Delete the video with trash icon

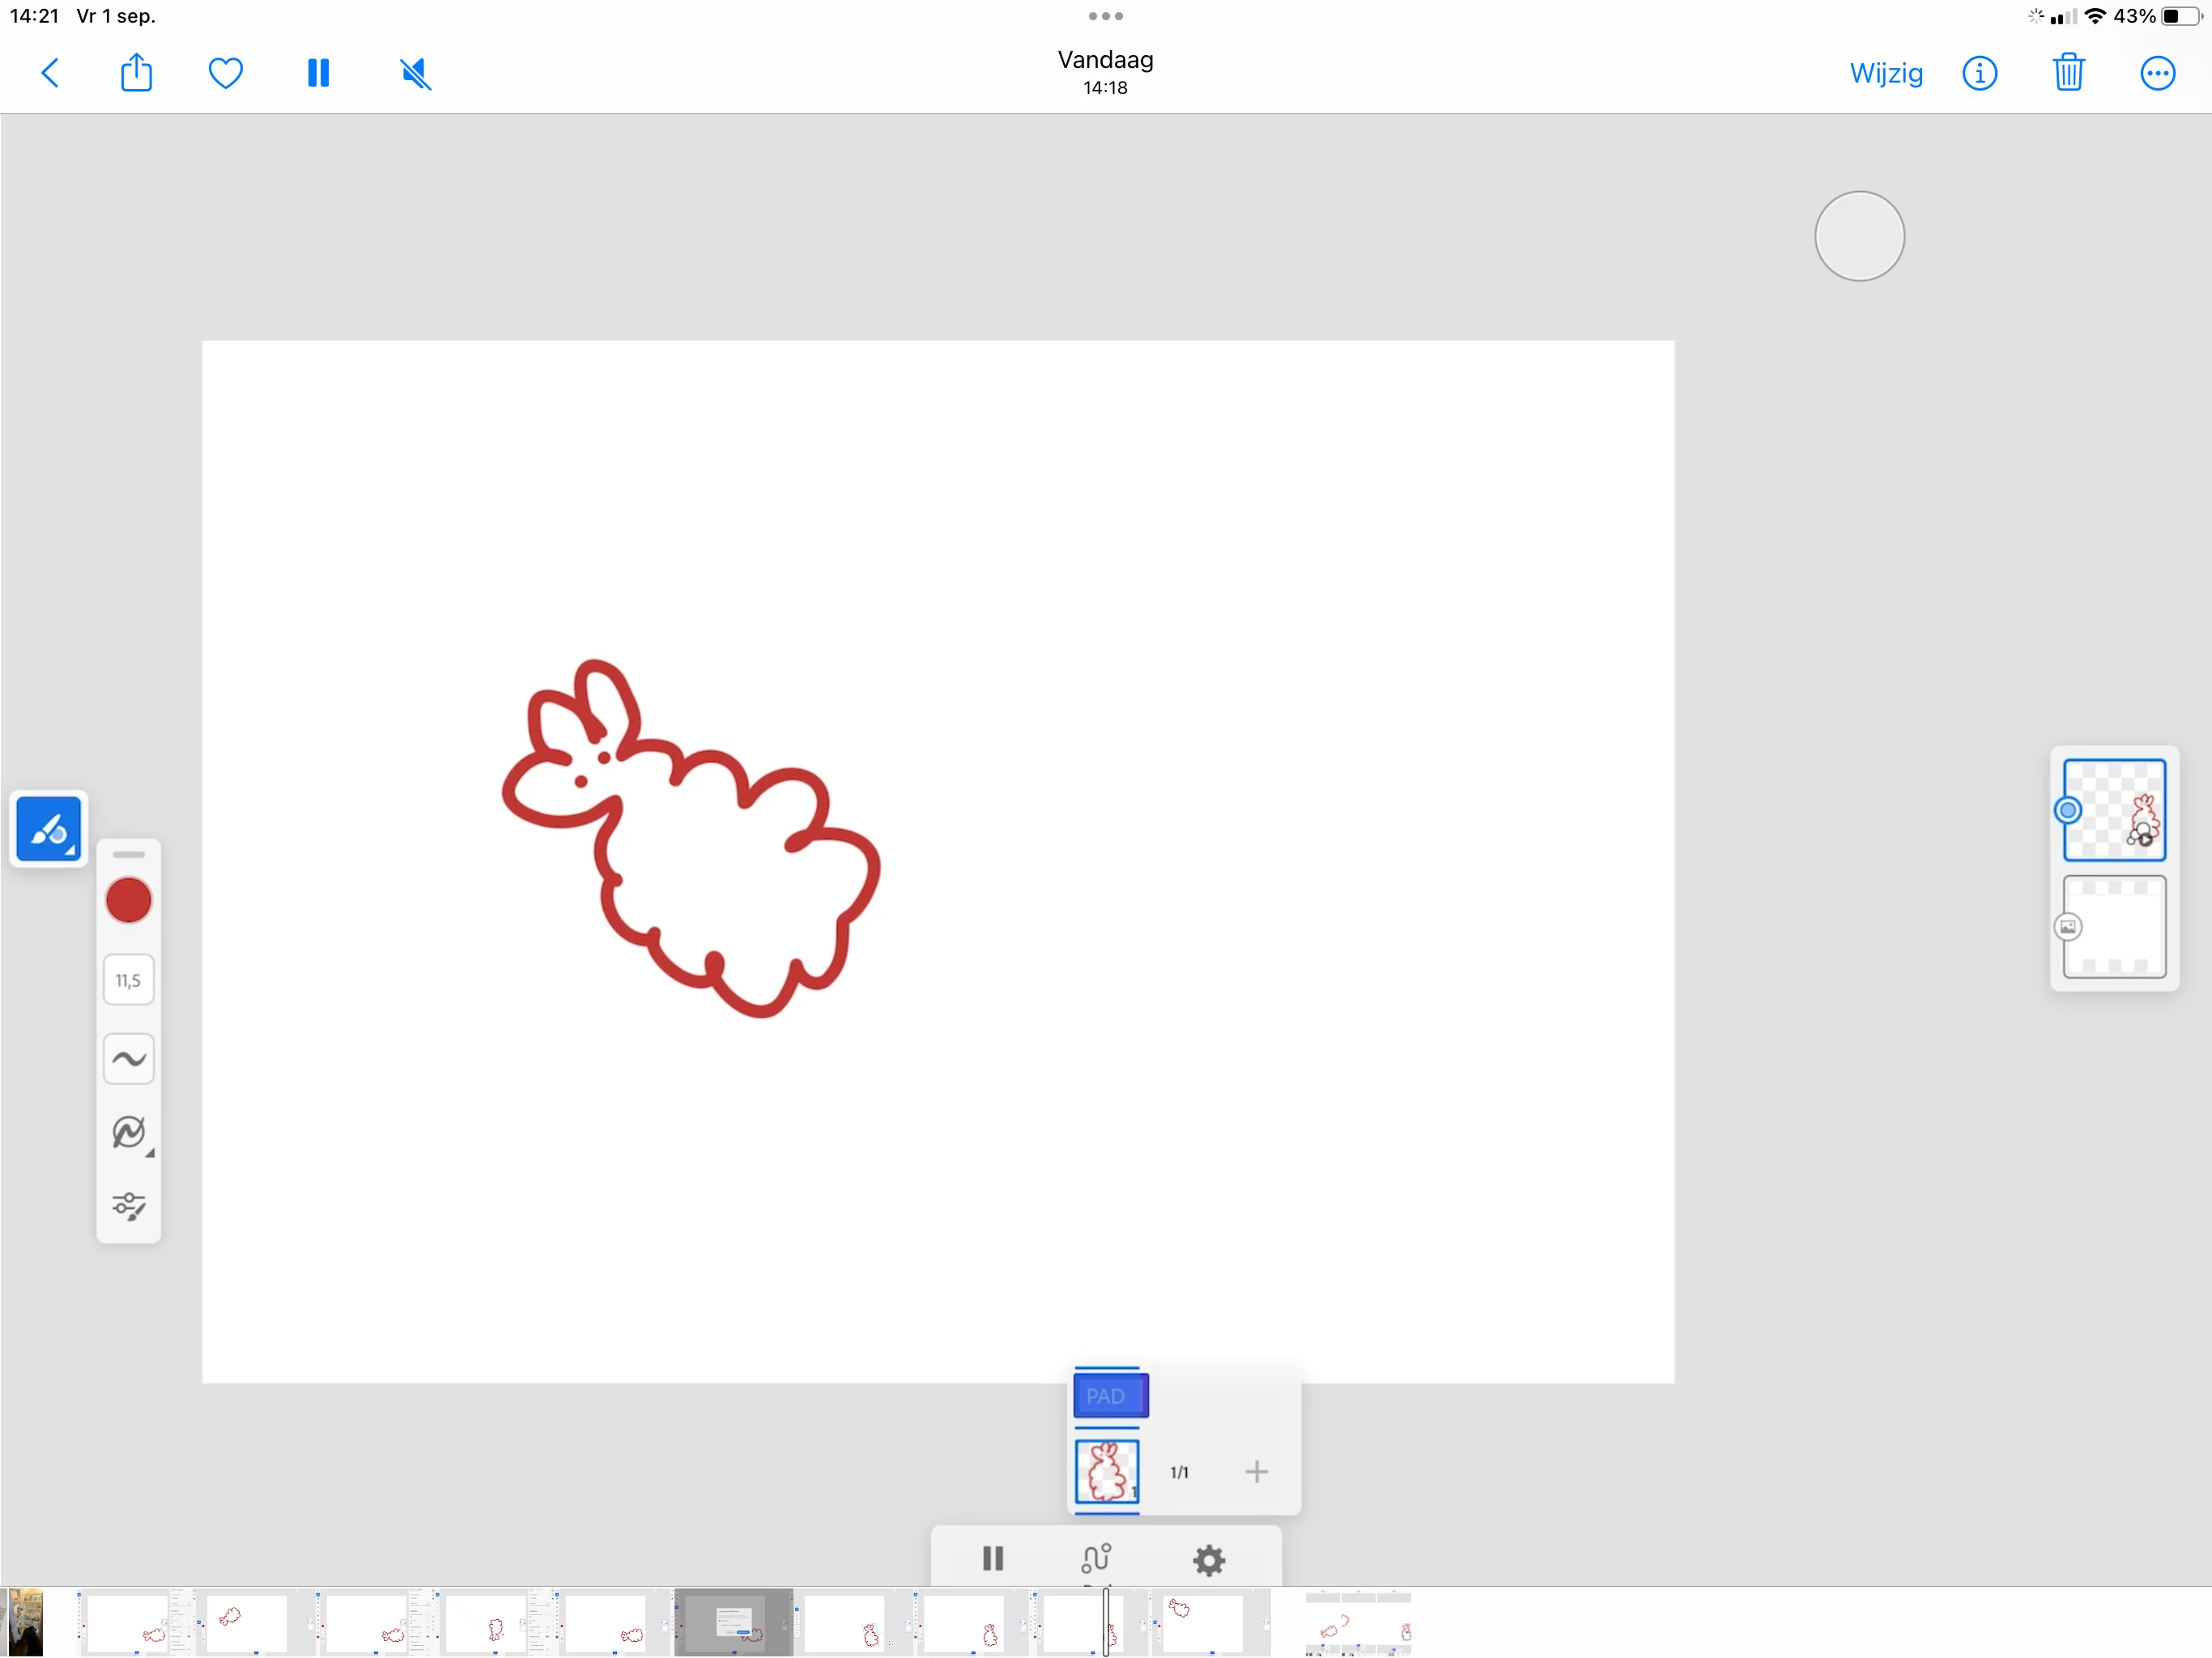2068,73
